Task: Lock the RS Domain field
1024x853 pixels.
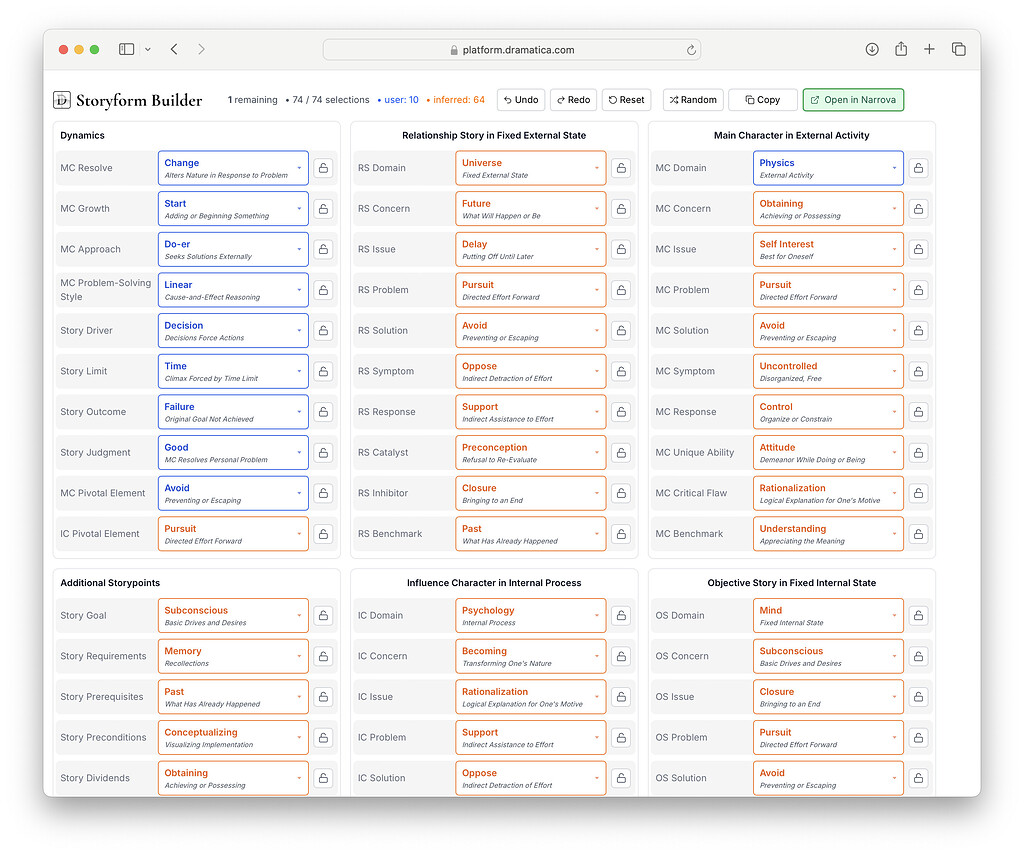Action: coord(621,168)
